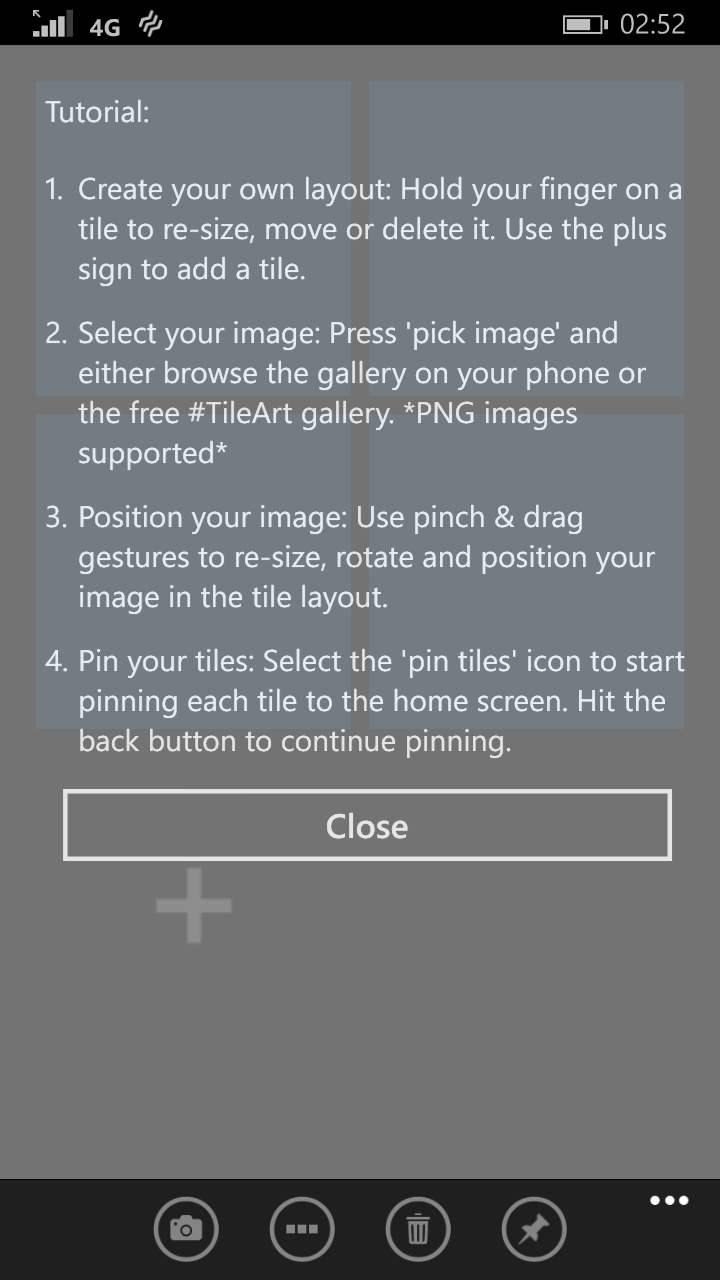720x1280 pixels.
Task: Select the bottom-left tile
Action: pos(193,572)
